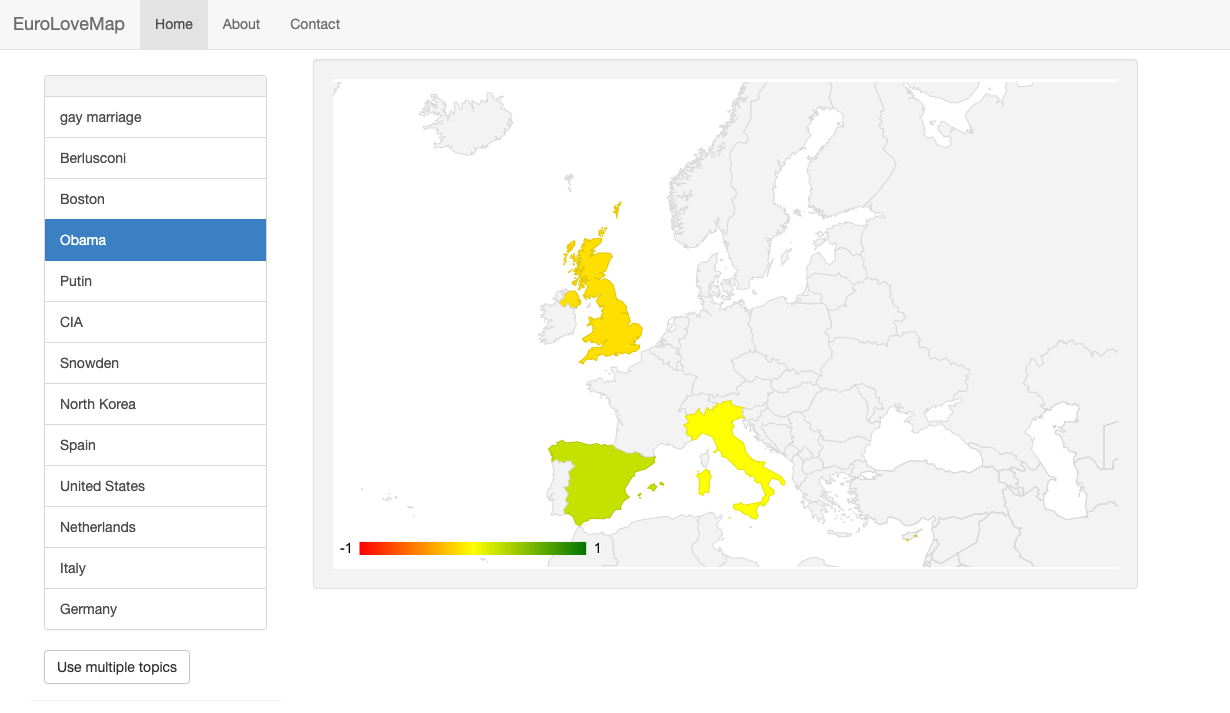Click the red-to-green sentiment gradient legend
The height and width of the screenshot is (713, 1230).
[472, 548]
